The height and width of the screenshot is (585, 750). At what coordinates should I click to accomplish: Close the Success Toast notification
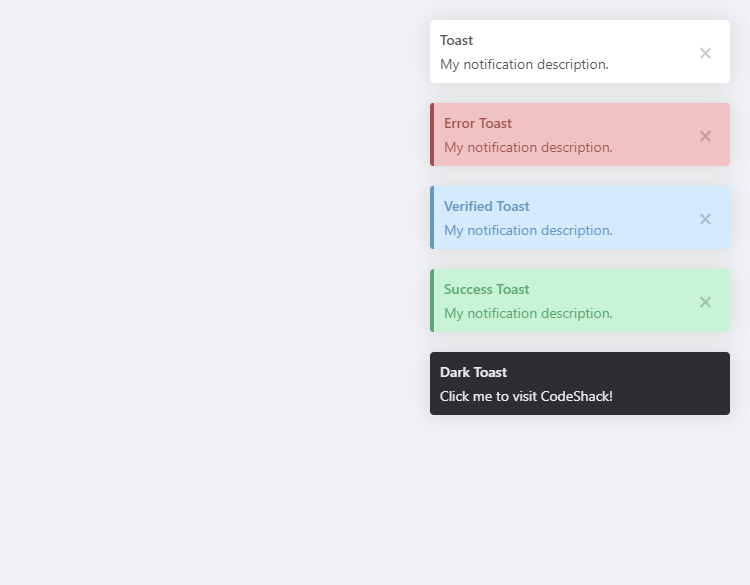pos(705,302)
